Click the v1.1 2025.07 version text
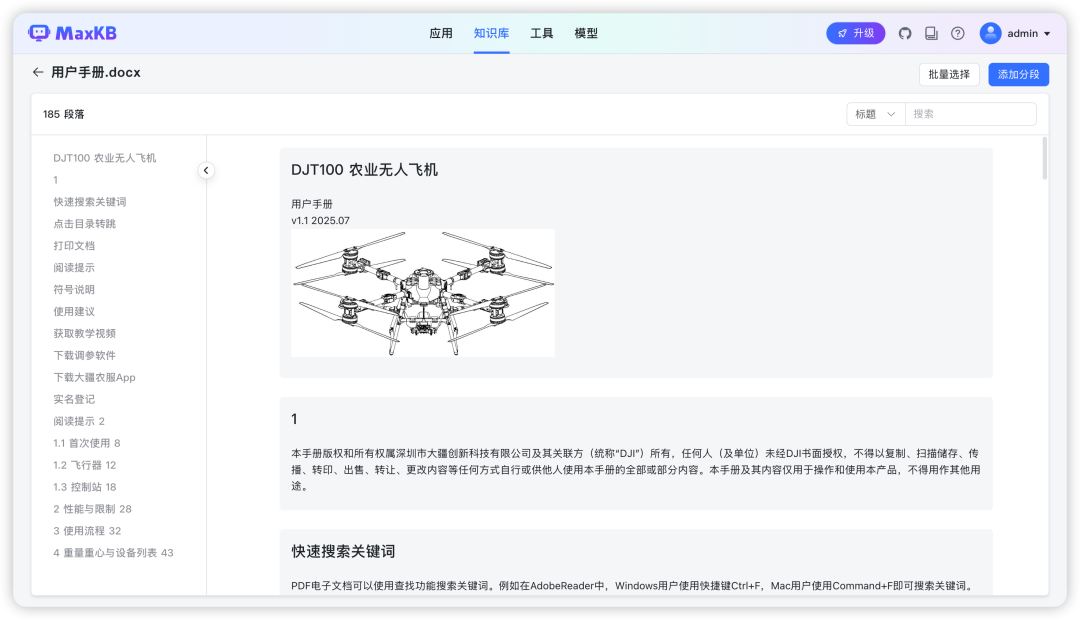 coord(320,220)
